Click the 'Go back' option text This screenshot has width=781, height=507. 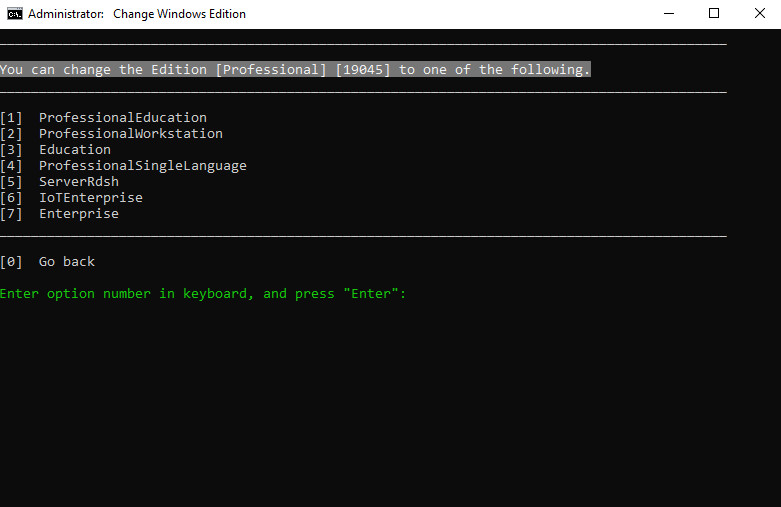(67, 261)
